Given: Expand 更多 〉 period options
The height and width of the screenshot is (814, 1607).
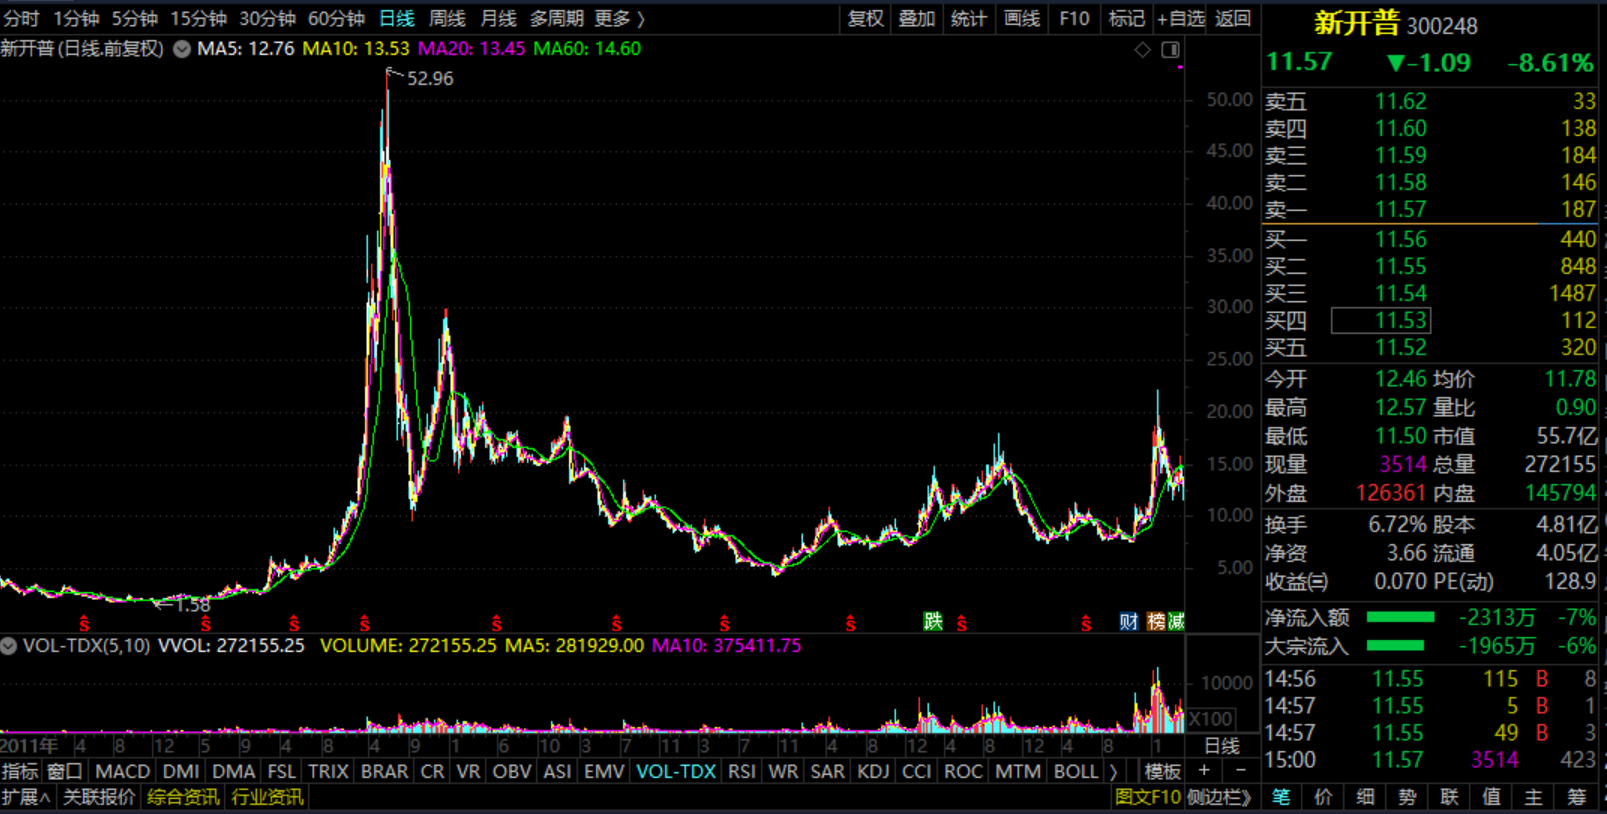Looking at the screenshot, I should pyautogui.click(x=619, y=19).
